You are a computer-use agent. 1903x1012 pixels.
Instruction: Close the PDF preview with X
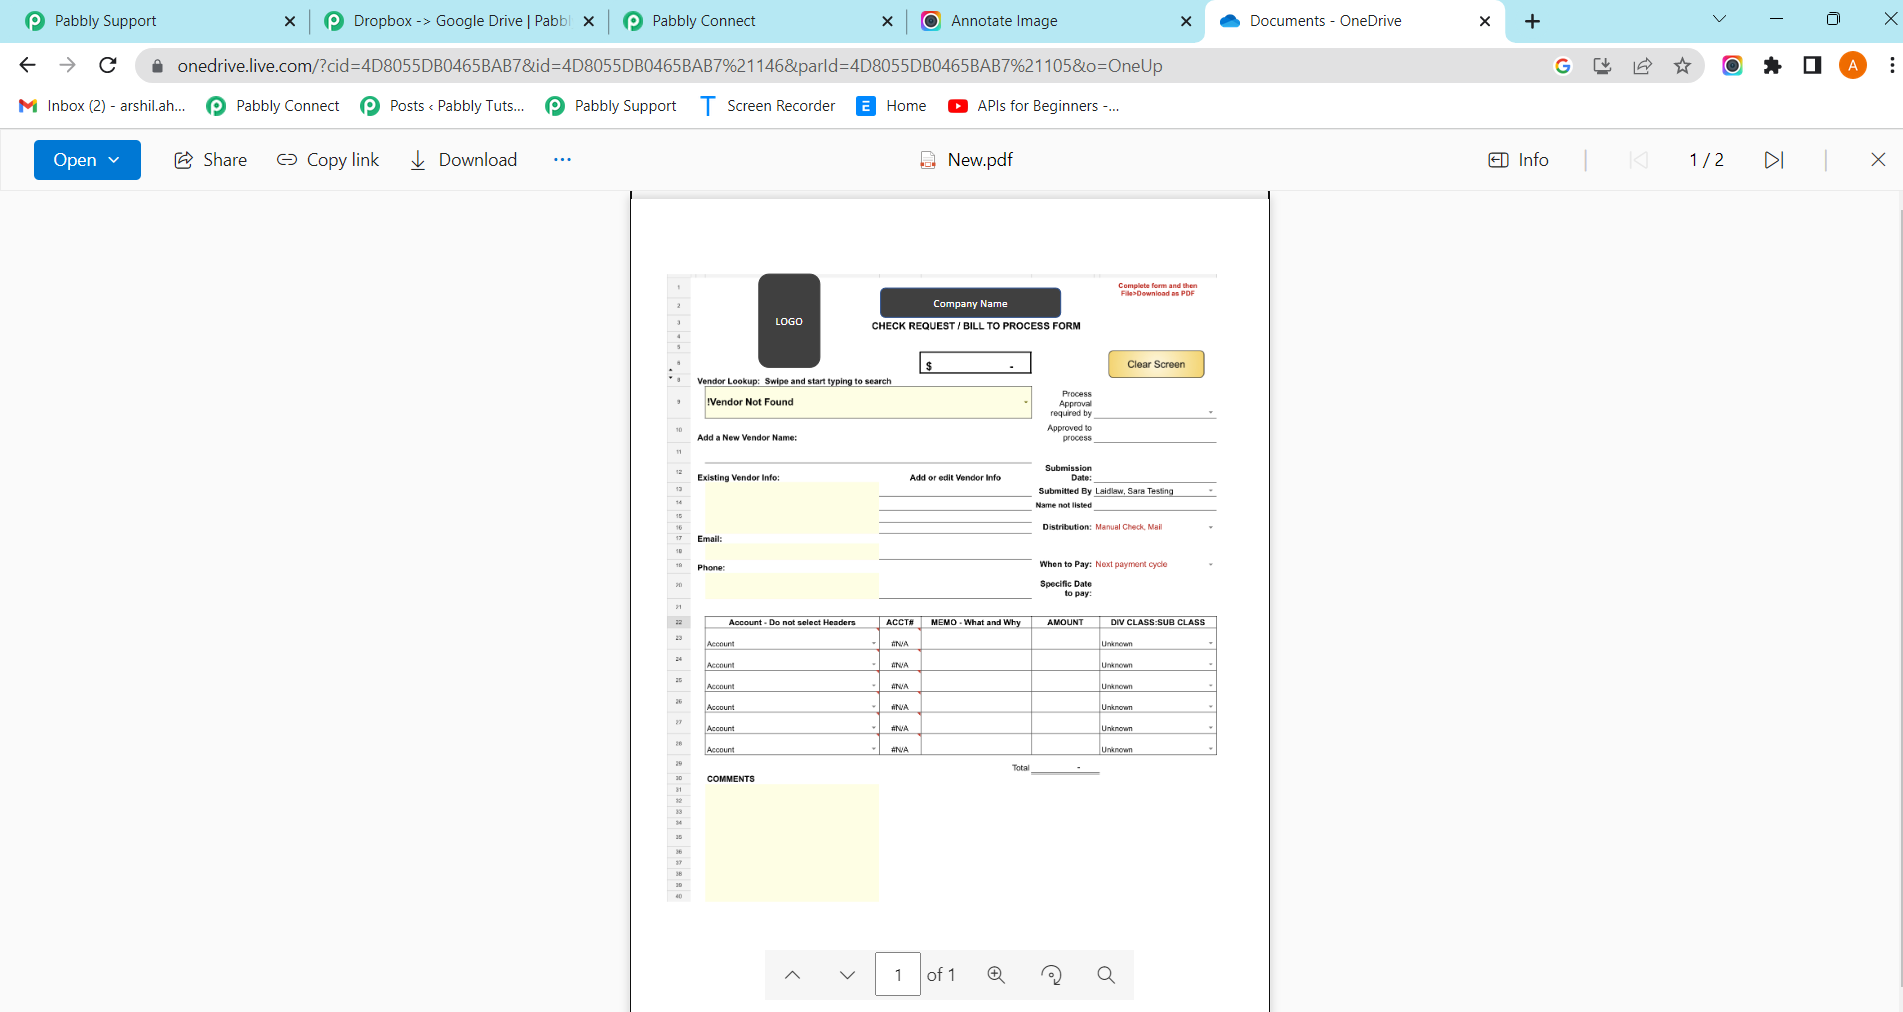pyautogui.click(x=1877, y=160)
